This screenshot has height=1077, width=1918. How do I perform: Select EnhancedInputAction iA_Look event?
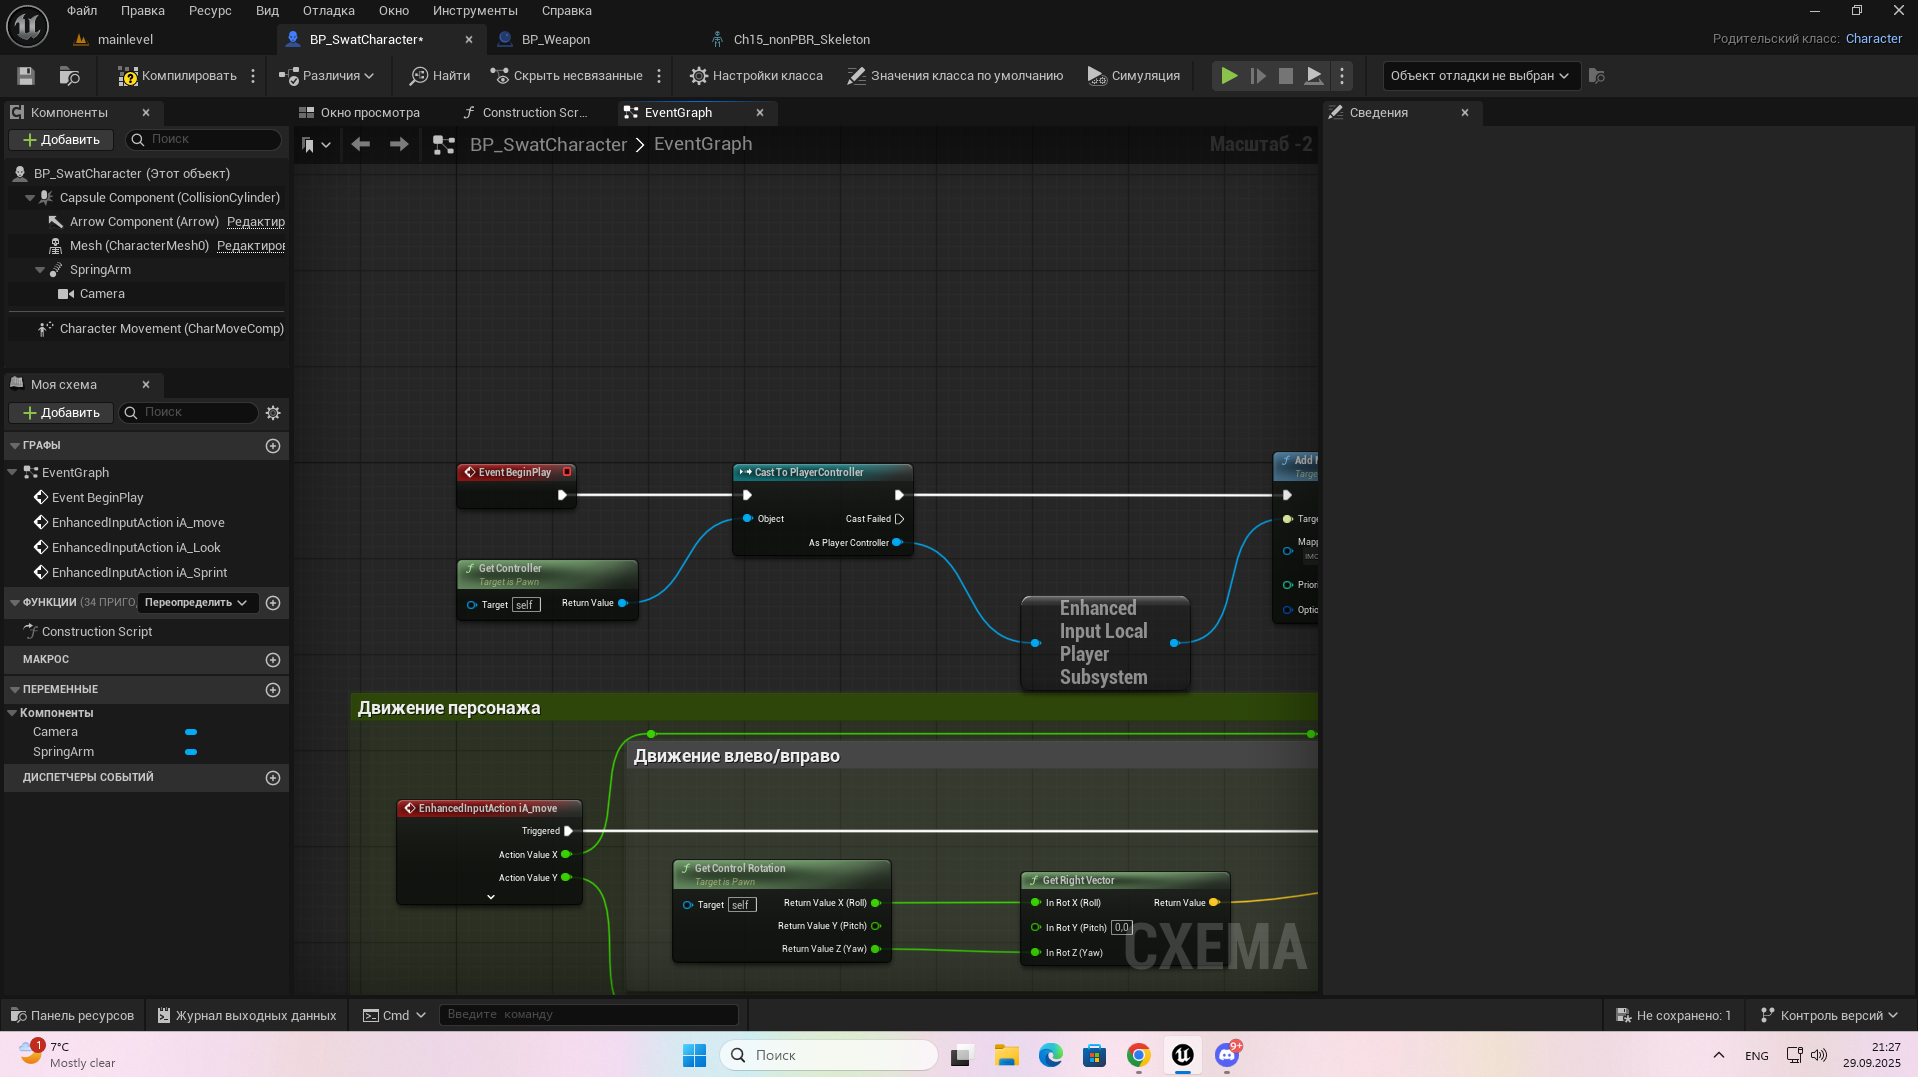[x=136, y=548]
